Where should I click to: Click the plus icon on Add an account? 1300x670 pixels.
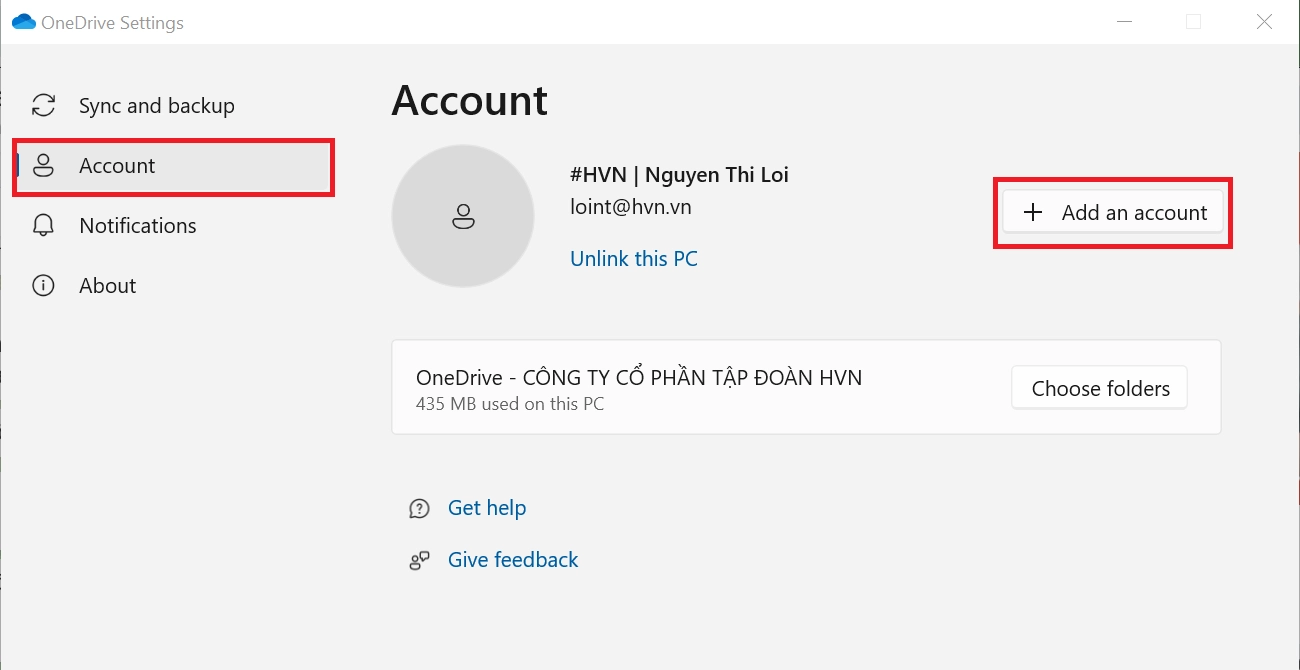[x=1033, y=213]
